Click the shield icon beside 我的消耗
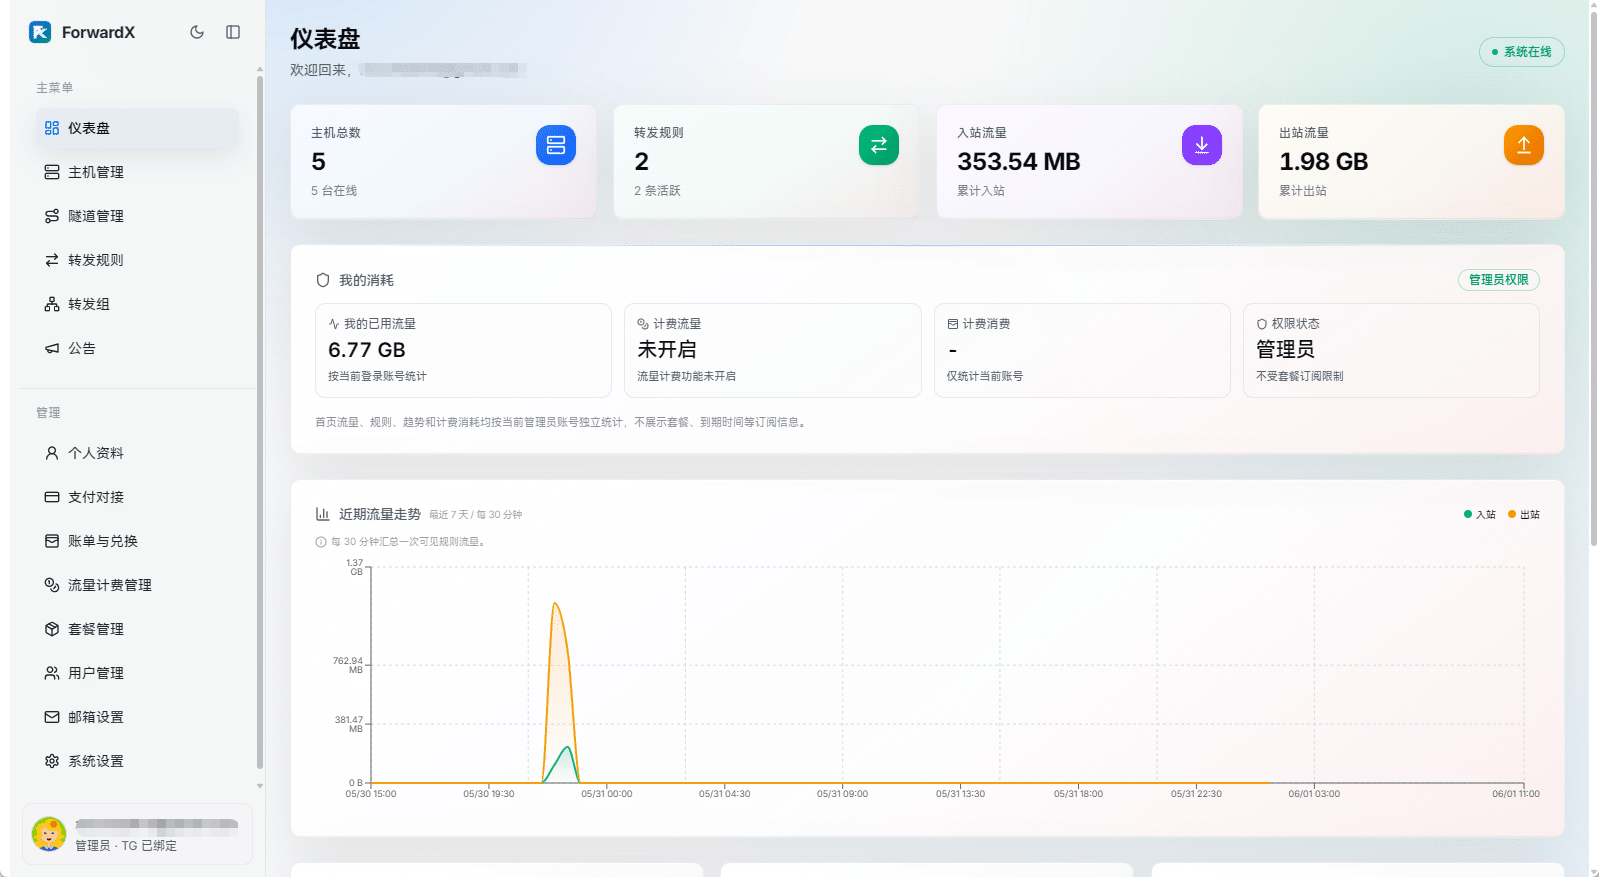The height and width of the screenshot is (877, 1599). [x=323, y=280]
